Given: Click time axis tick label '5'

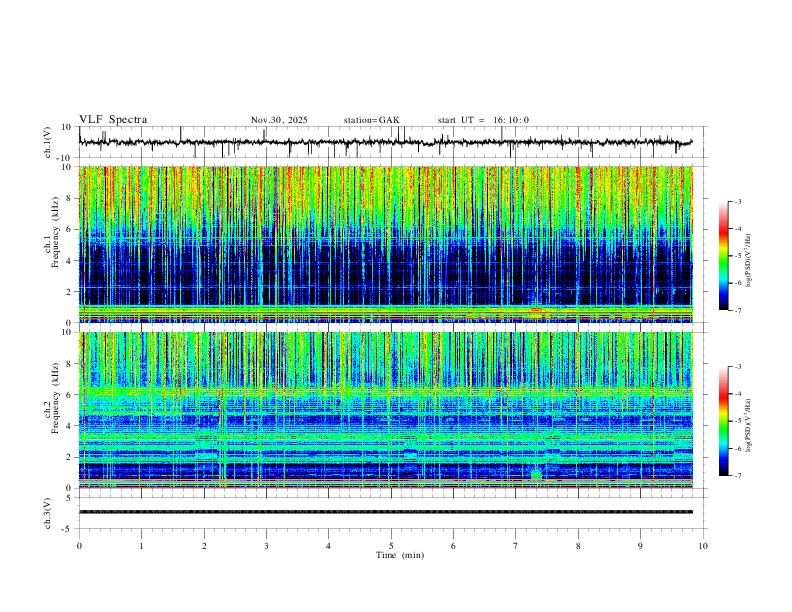Looking at the screenshot, I should coord(391,546).
